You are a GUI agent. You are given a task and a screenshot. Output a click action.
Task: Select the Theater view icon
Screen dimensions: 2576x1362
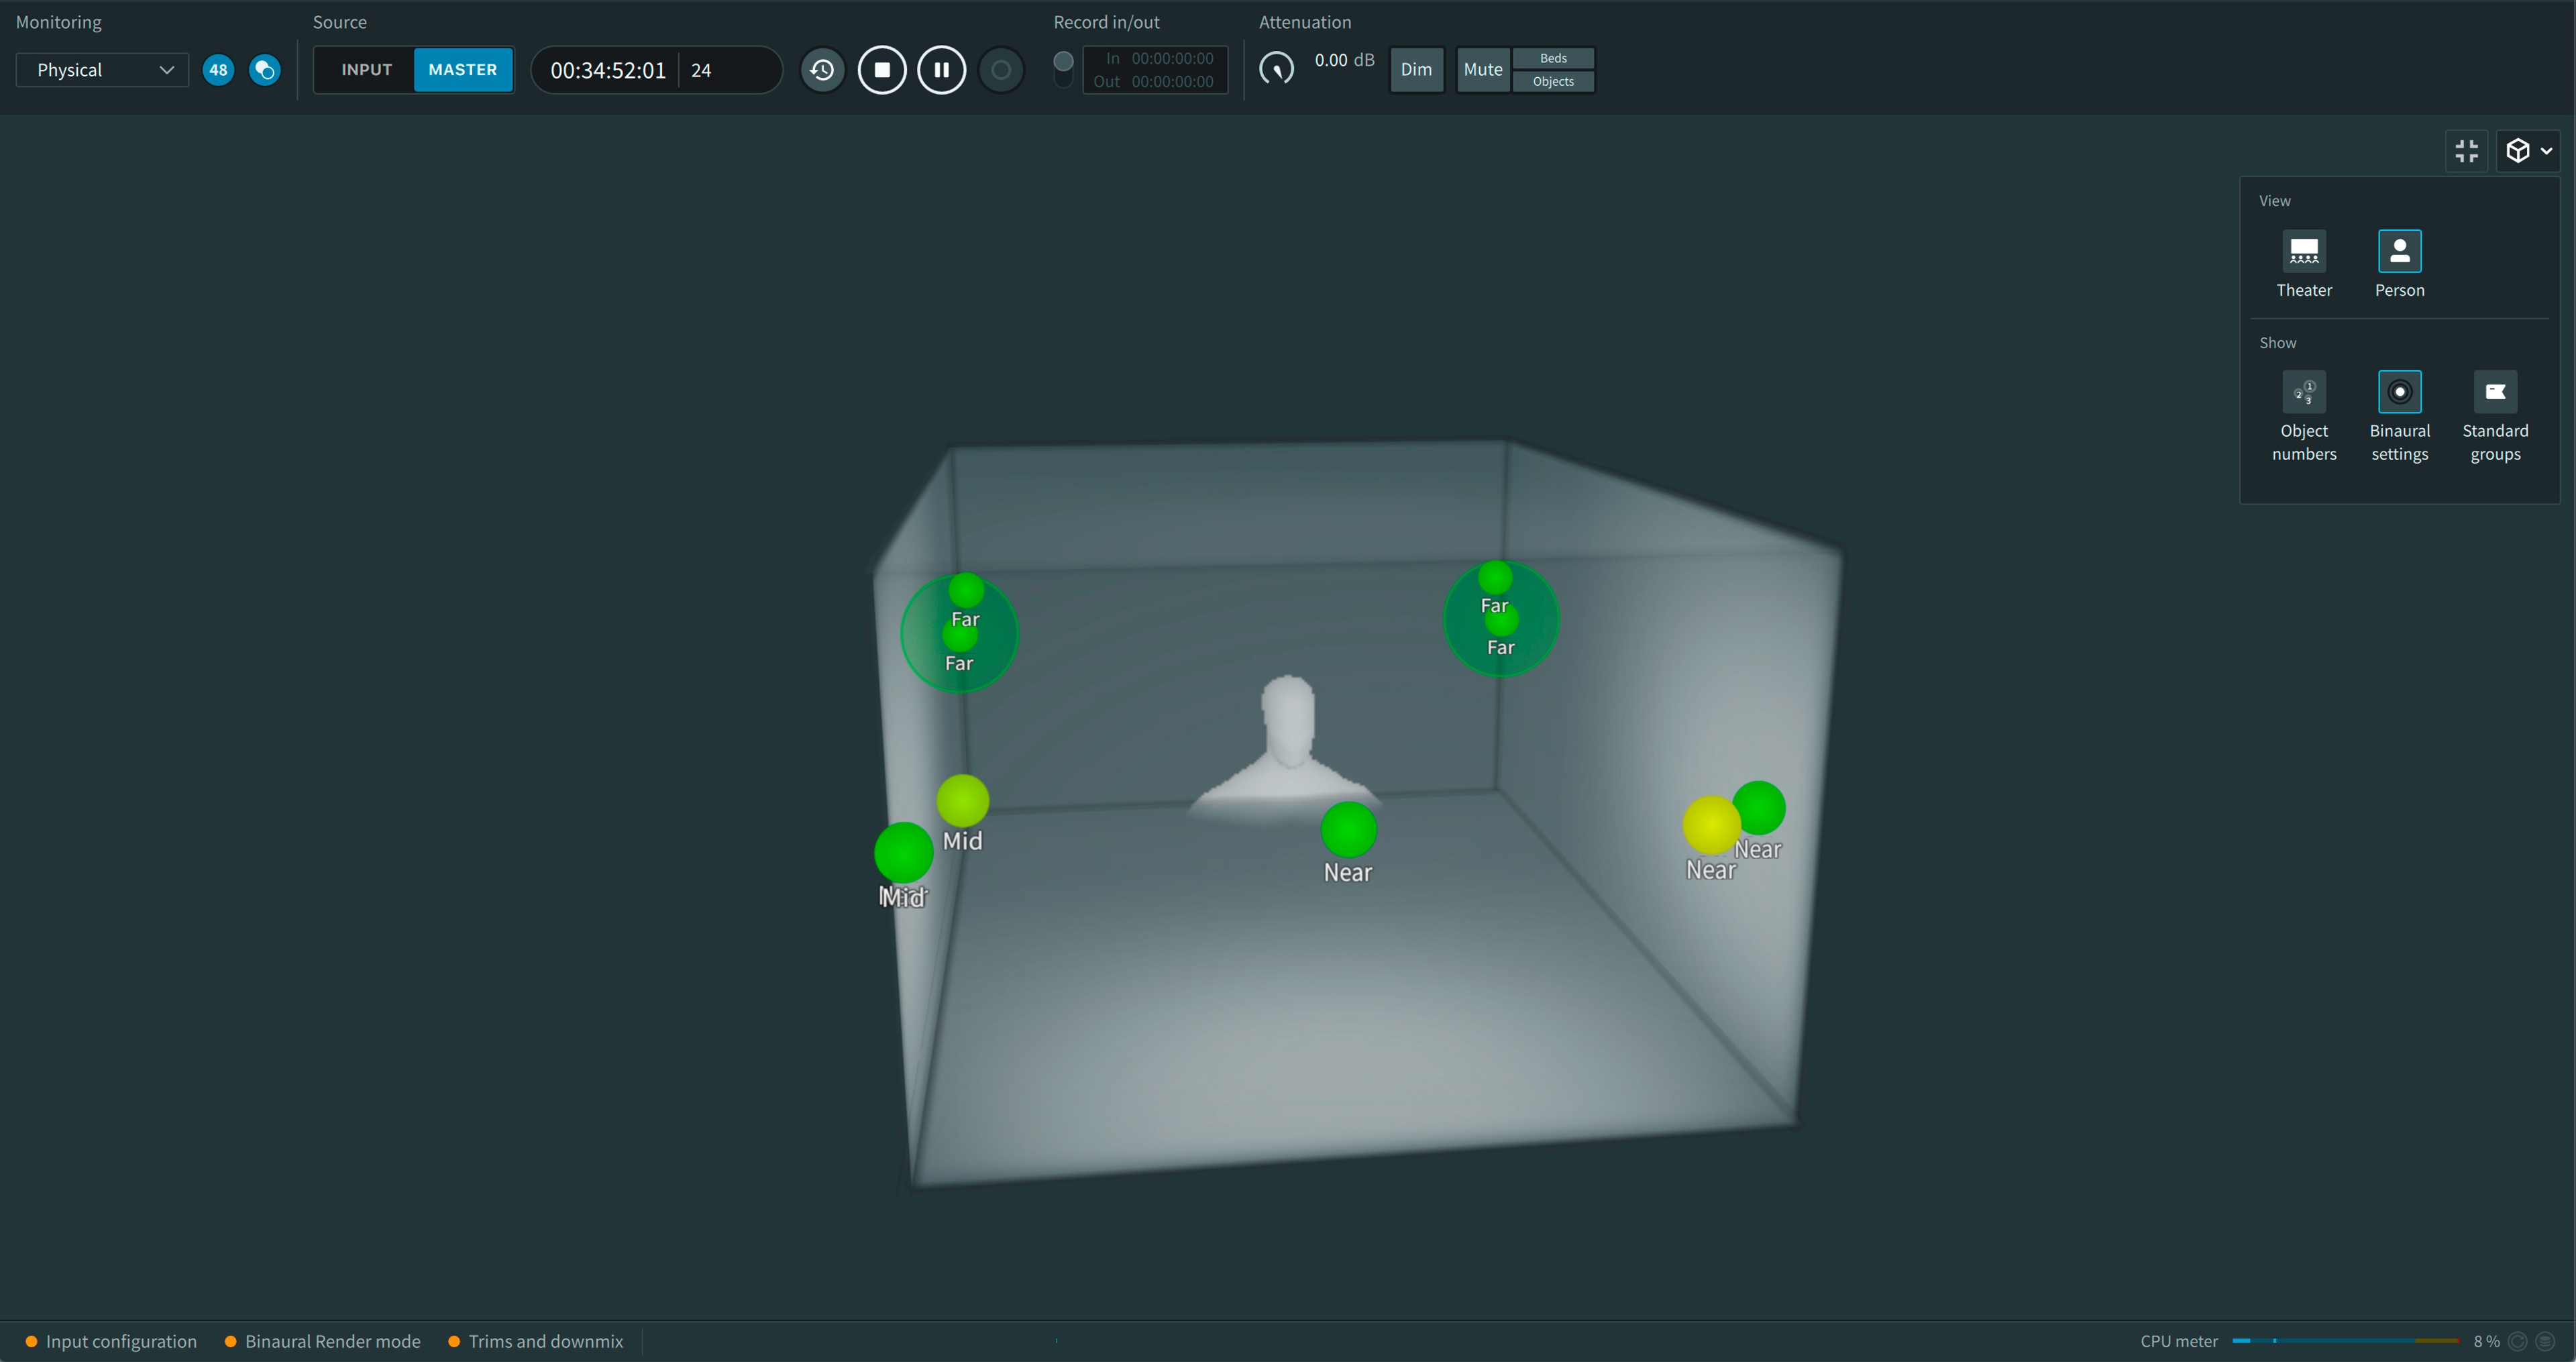pos(2304,251)
